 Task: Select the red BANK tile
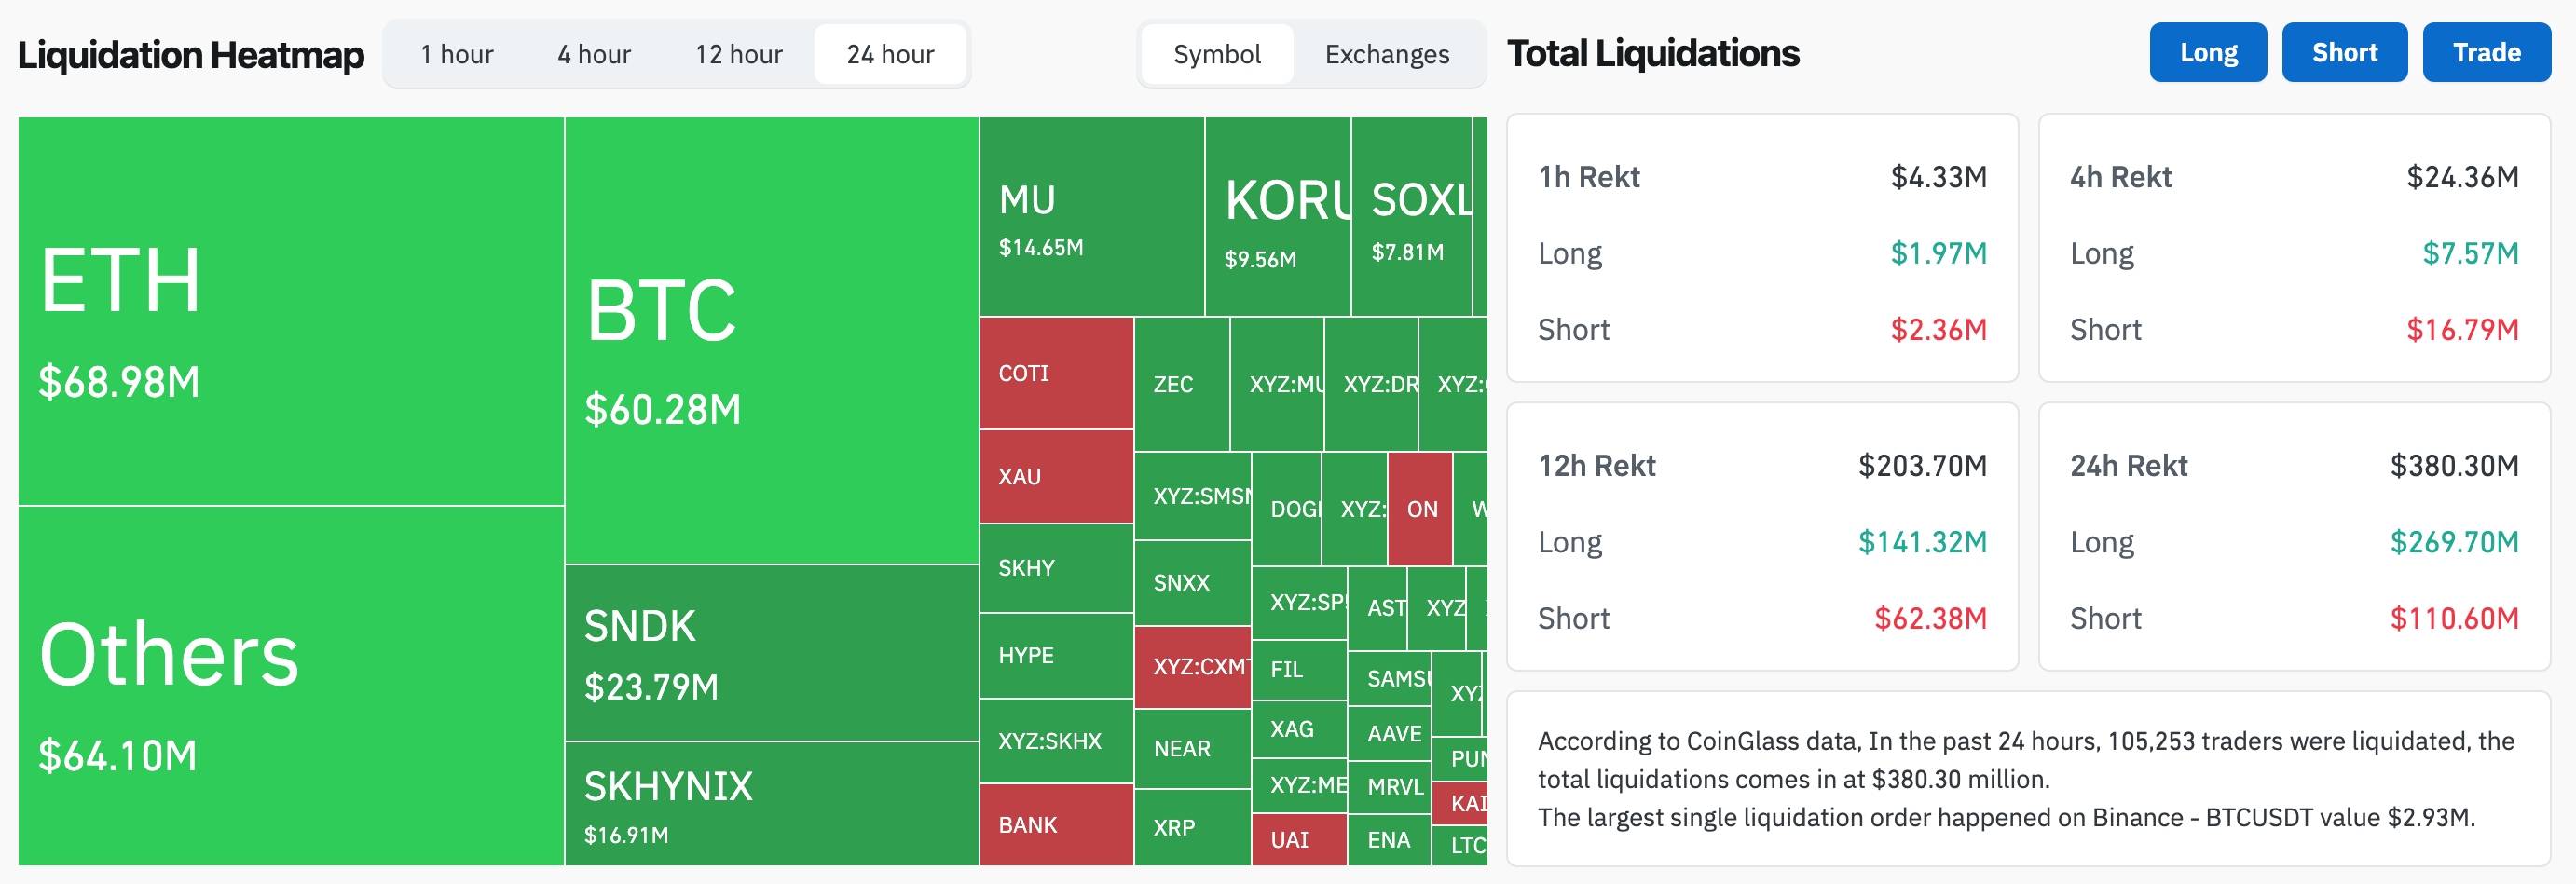coord(1057,825)
